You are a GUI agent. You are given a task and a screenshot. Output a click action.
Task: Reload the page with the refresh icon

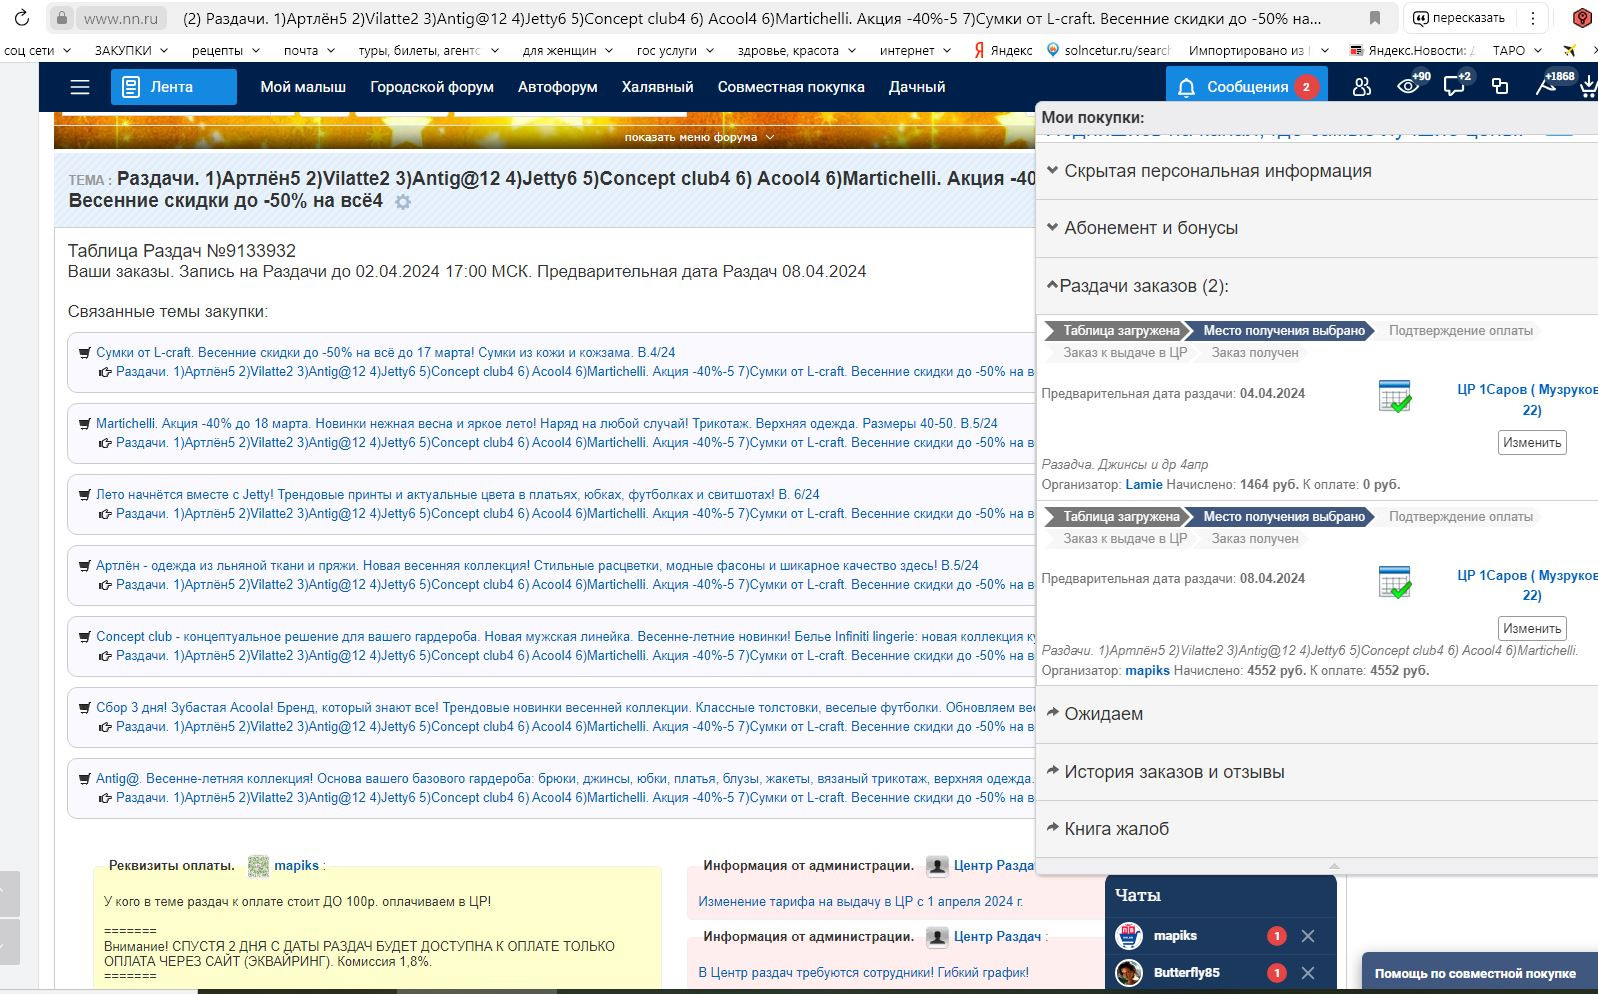(22, 18)
